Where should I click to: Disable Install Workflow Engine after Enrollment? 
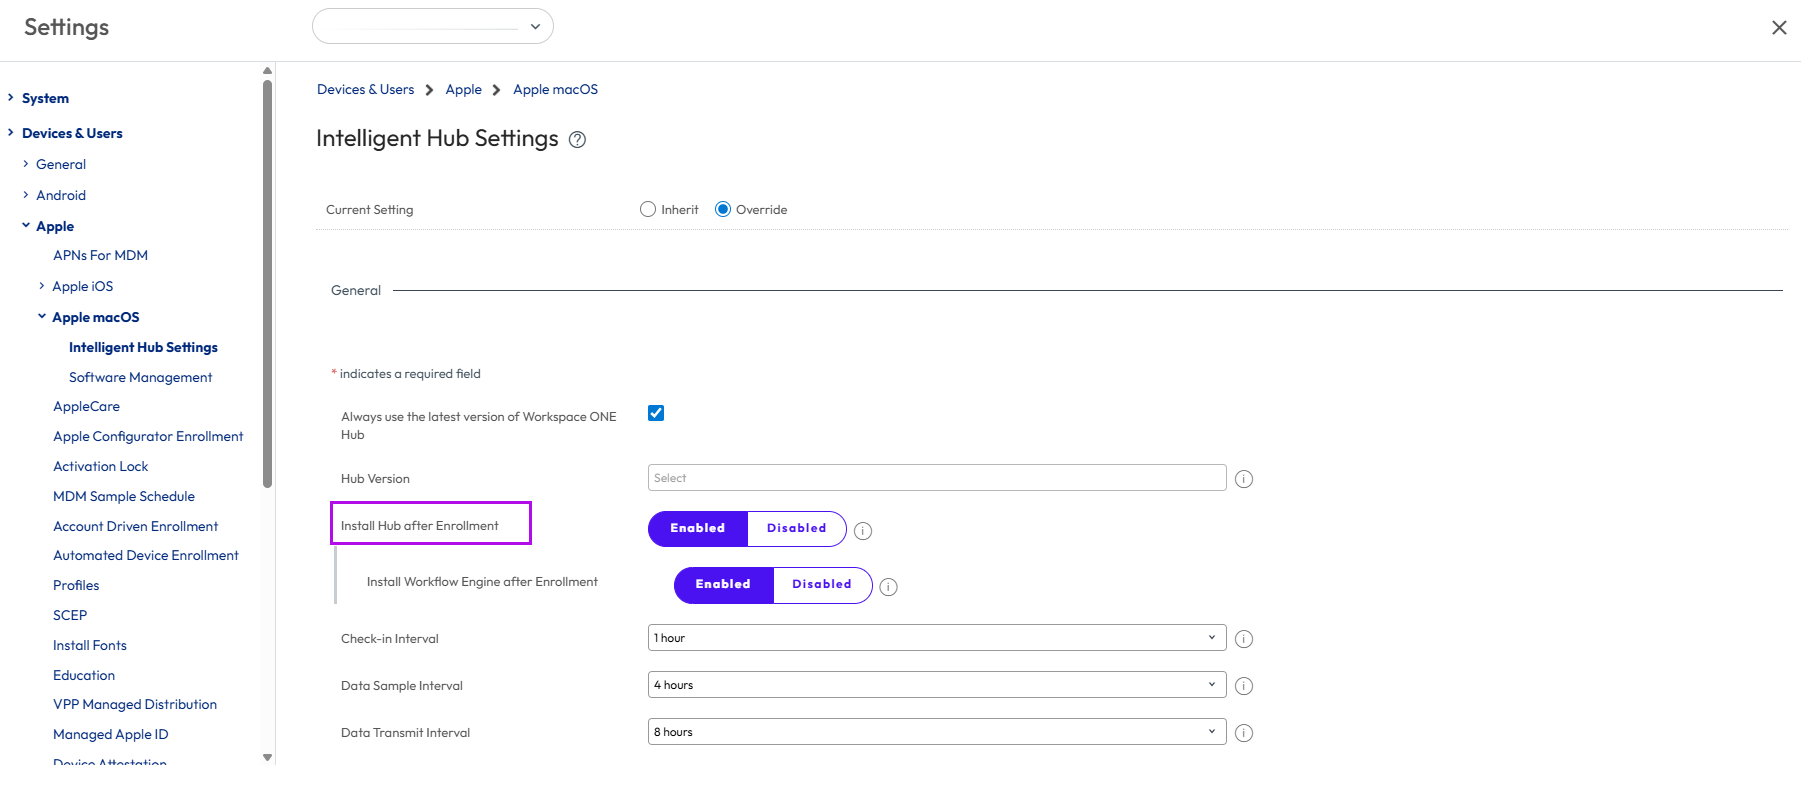click(x=822, y=584)
